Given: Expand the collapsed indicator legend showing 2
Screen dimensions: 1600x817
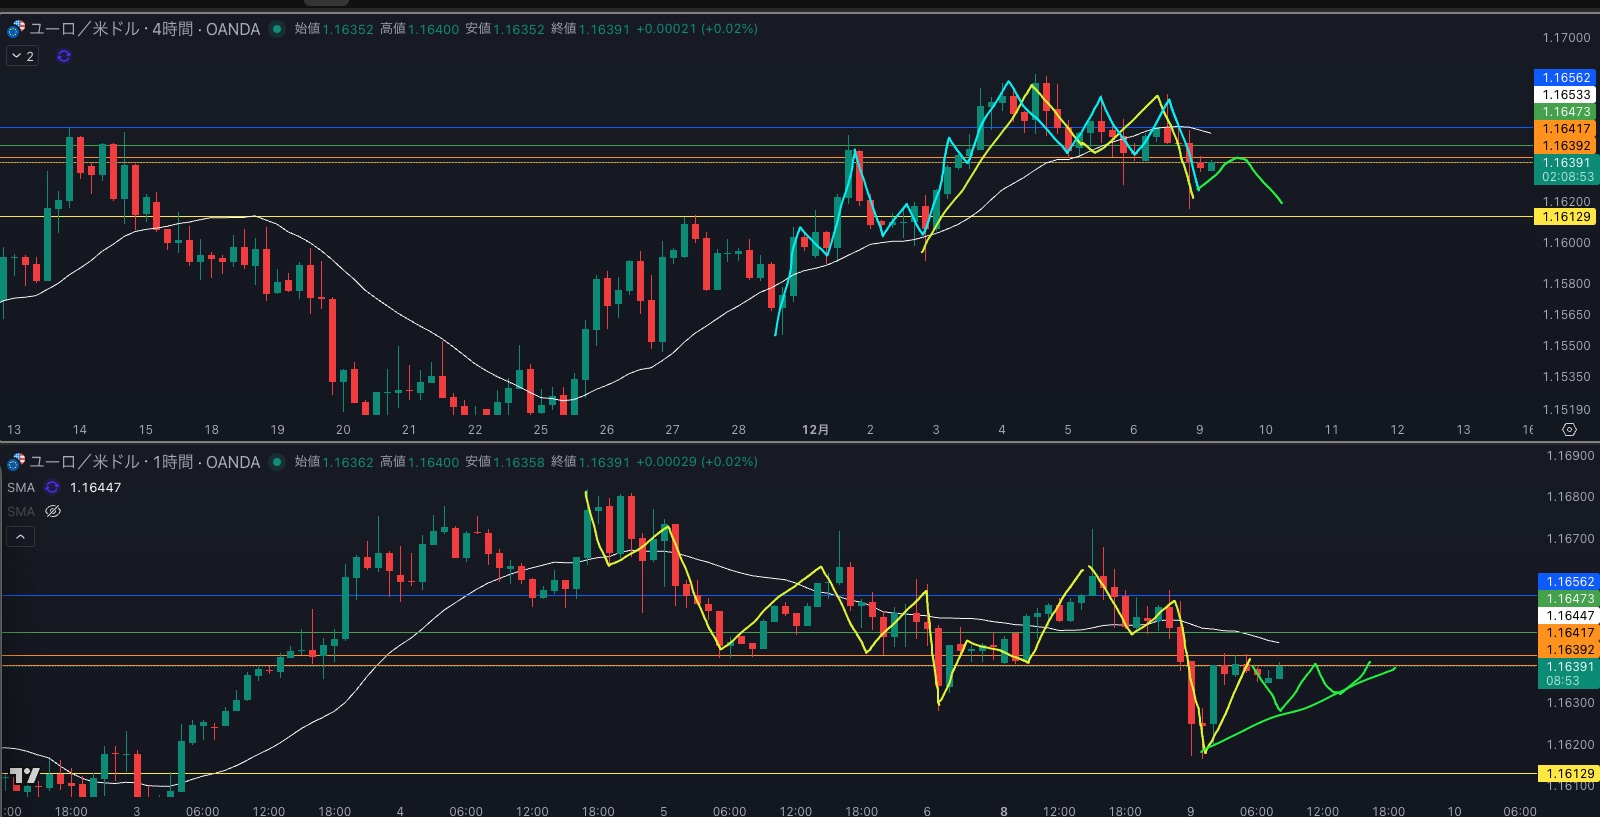Looking at the screenshot, I should (22, 56).
